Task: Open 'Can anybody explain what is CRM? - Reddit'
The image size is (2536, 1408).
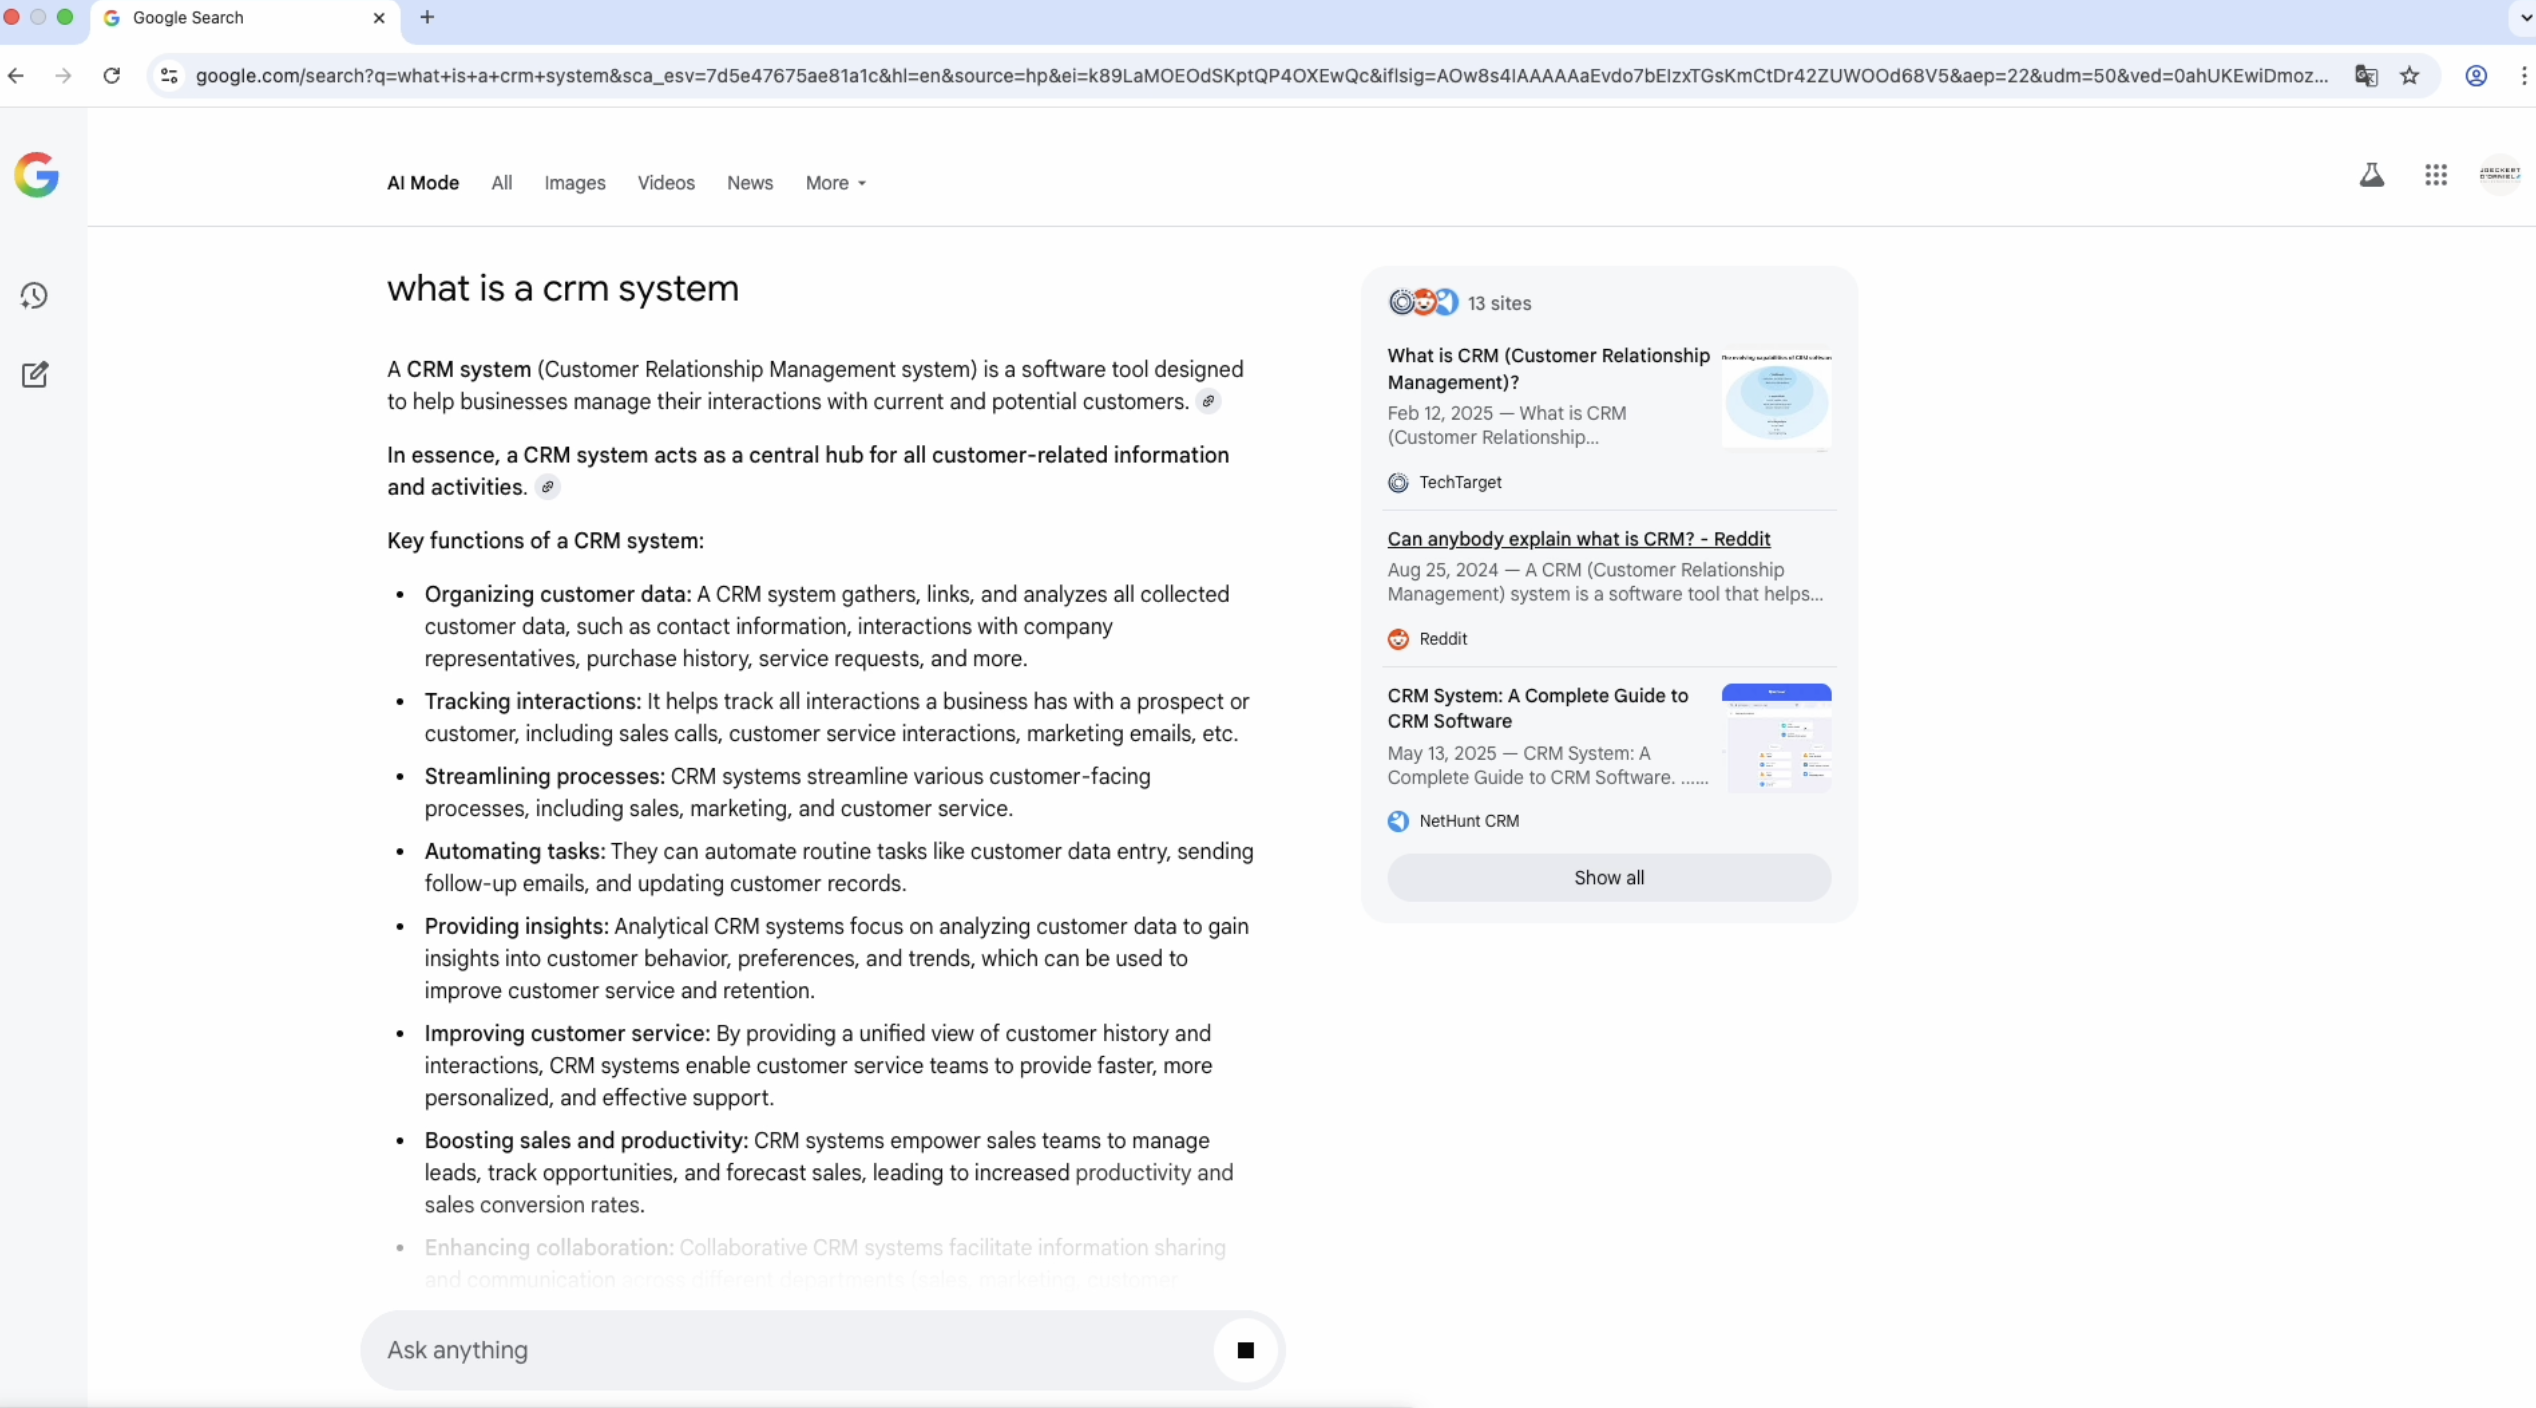Action: point(1579,539)
